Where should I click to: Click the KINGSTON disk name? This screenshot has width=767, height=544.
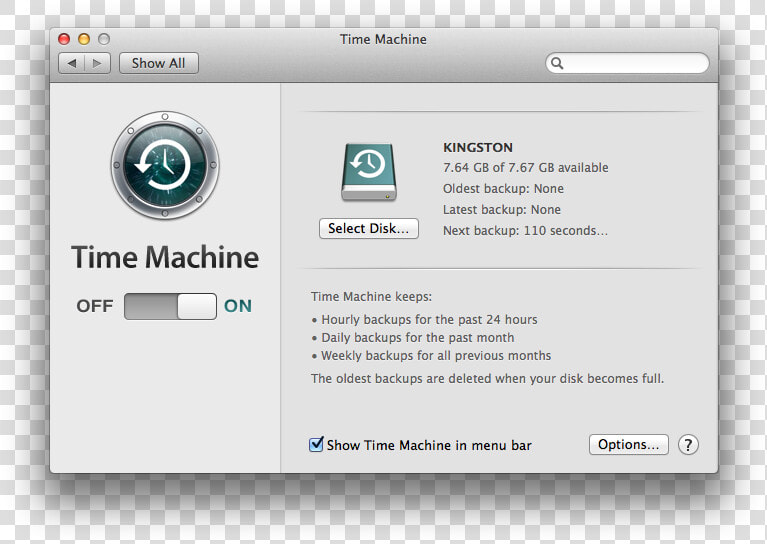478,147
